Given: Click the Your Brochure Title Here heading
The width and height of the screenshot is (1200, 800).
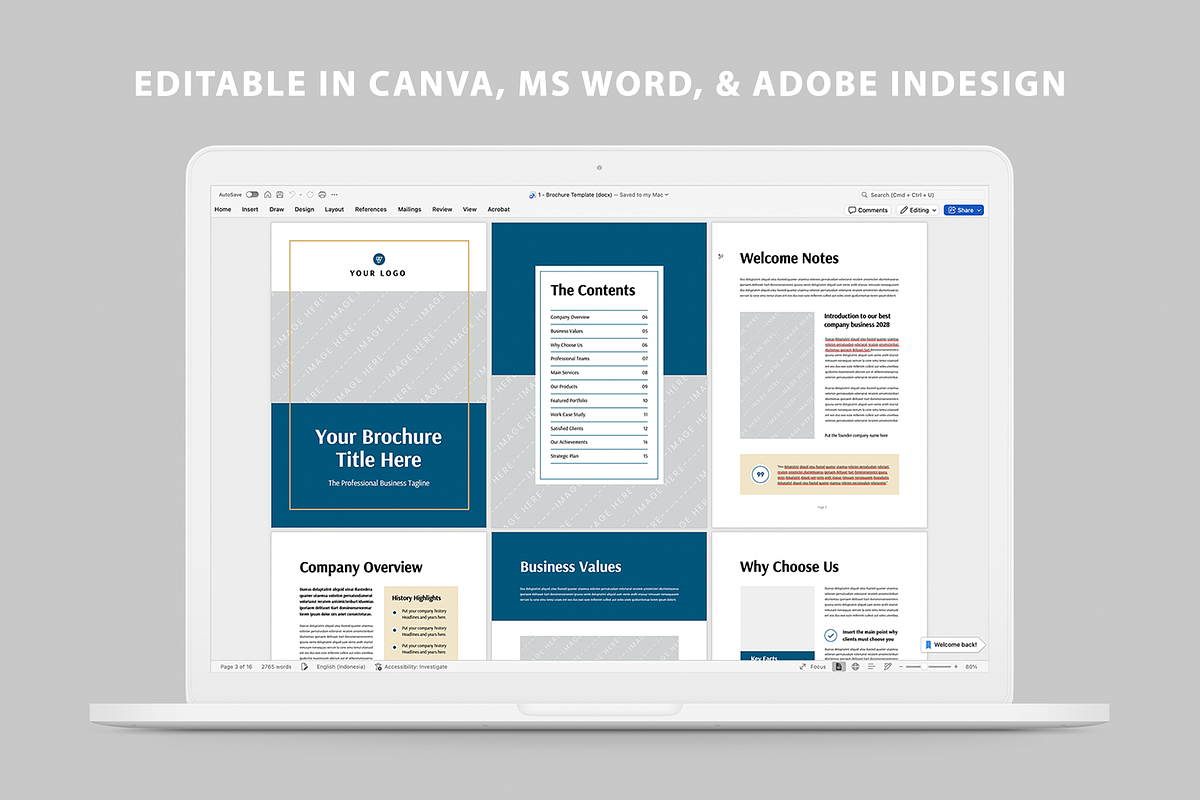Looking at the screenshot, I should (378, 448).
